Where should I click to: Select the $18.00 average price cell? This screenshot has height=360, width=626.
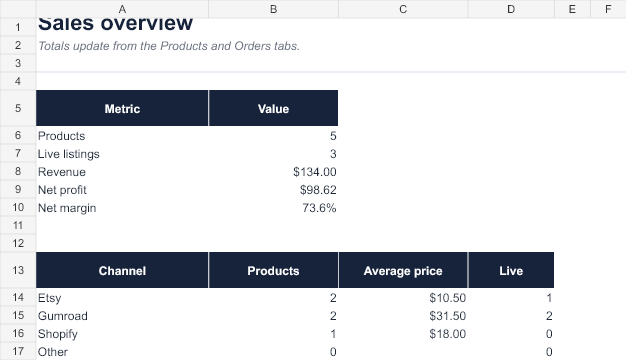pyautogui.click(x=403, y=334)
